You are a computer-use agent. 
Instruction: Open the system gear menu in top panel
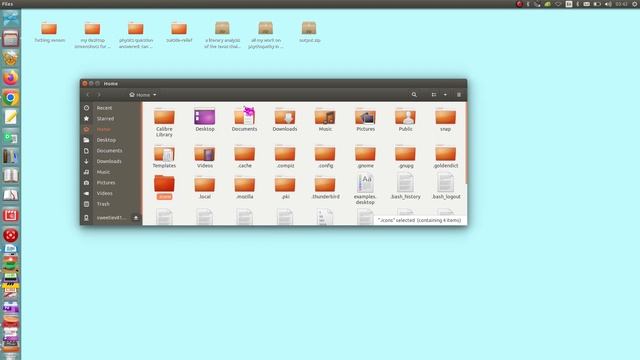coord(635,4)
